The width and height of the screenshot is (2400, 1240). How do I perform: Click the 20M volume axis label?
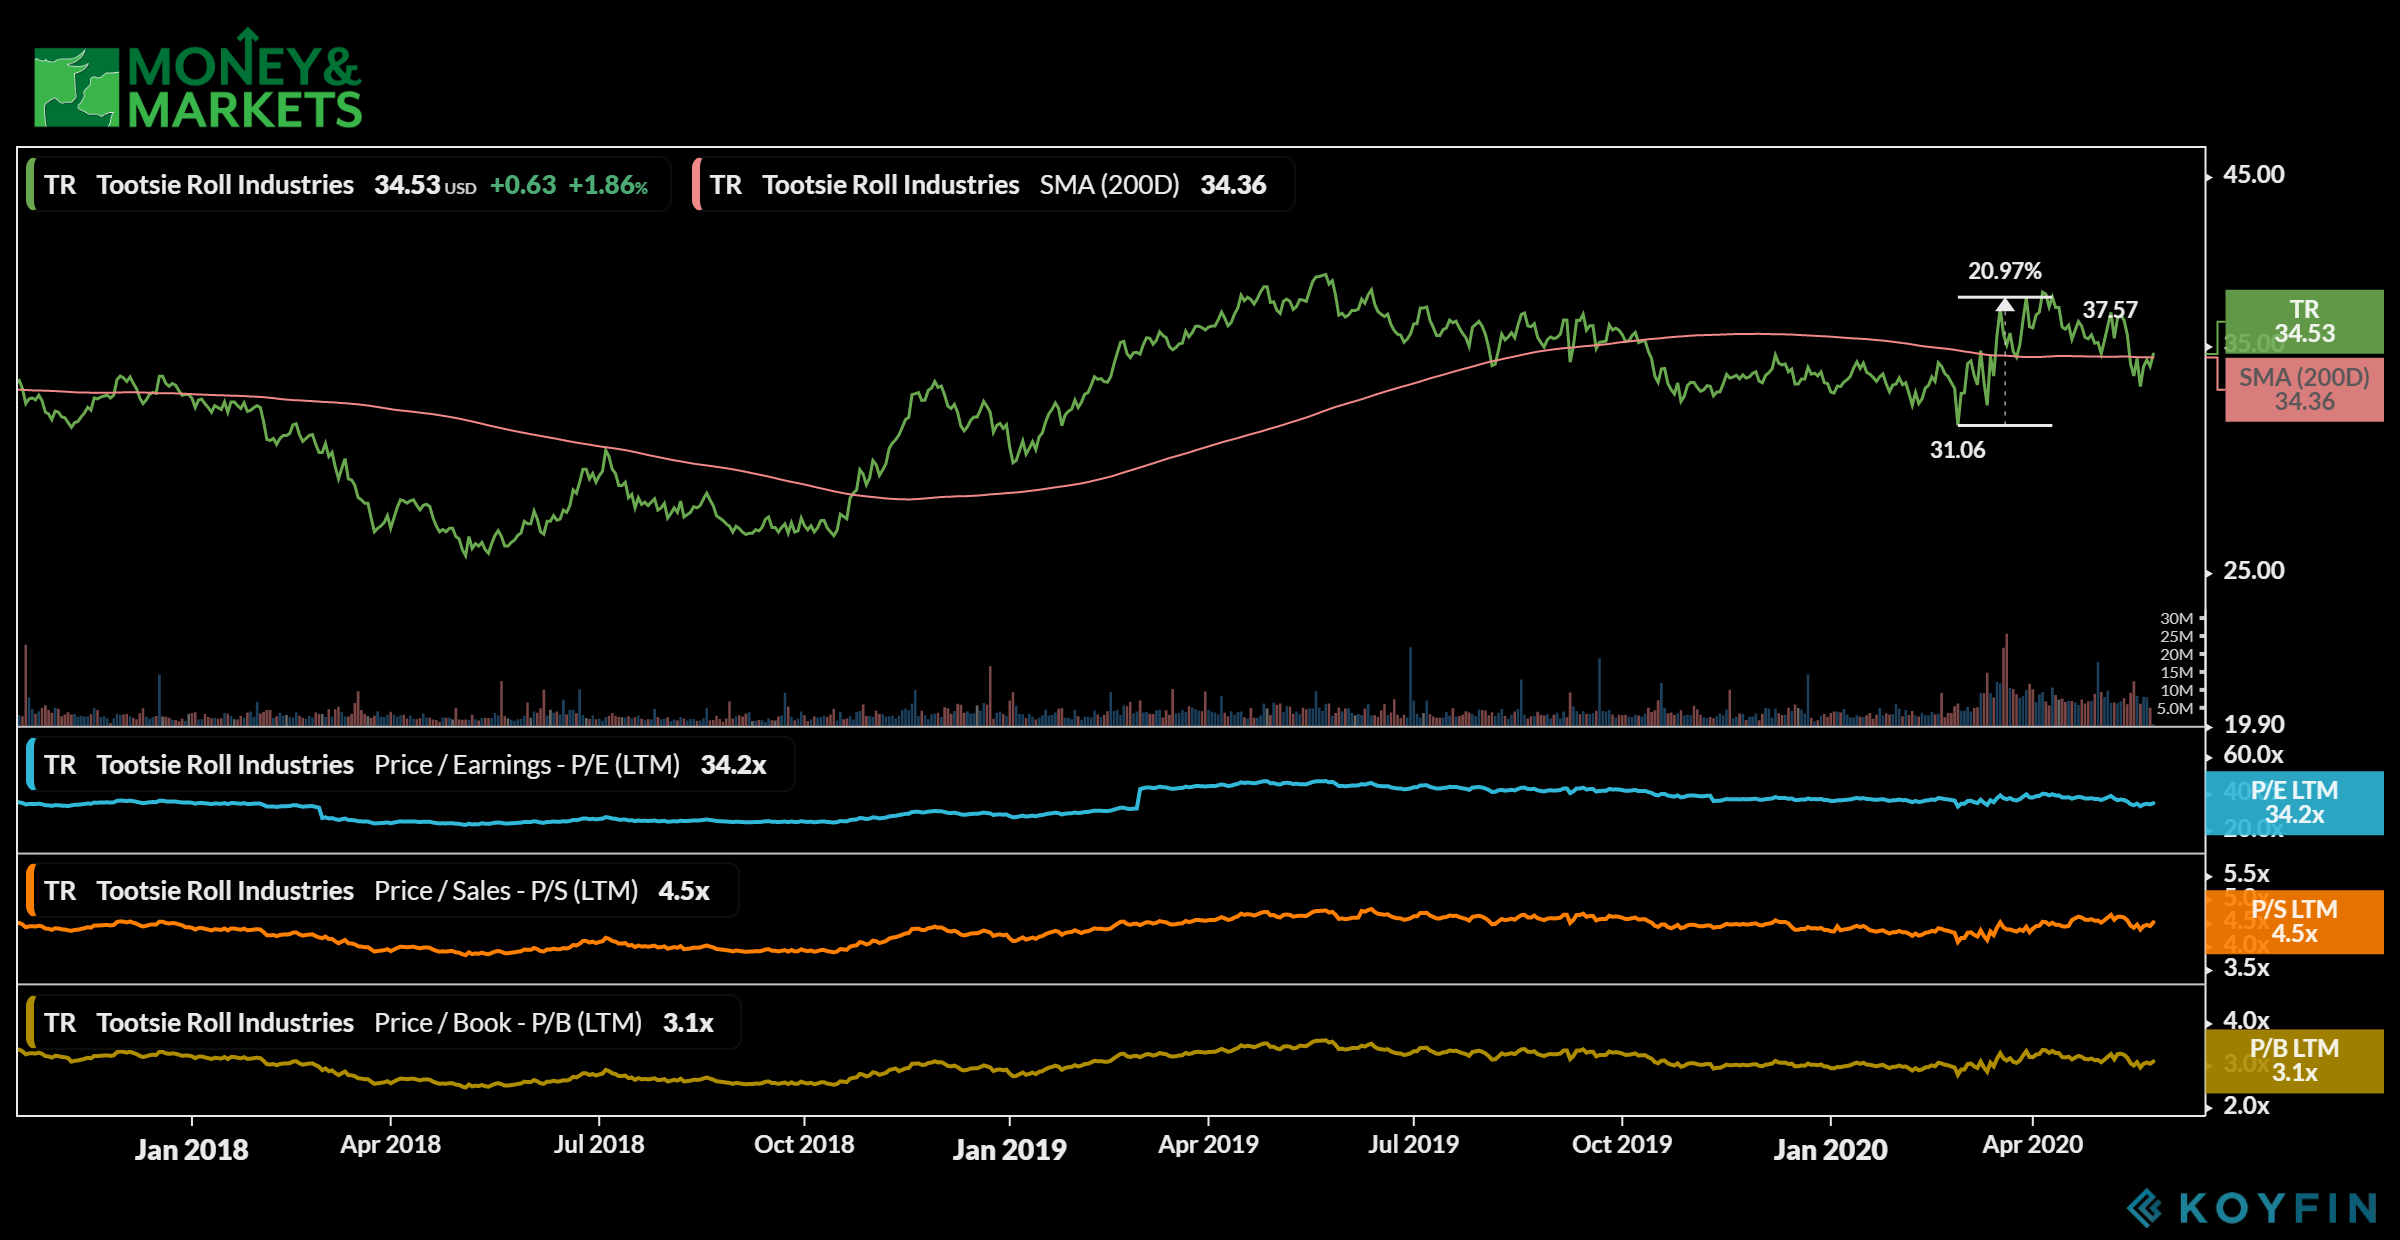pos(2176,655)
